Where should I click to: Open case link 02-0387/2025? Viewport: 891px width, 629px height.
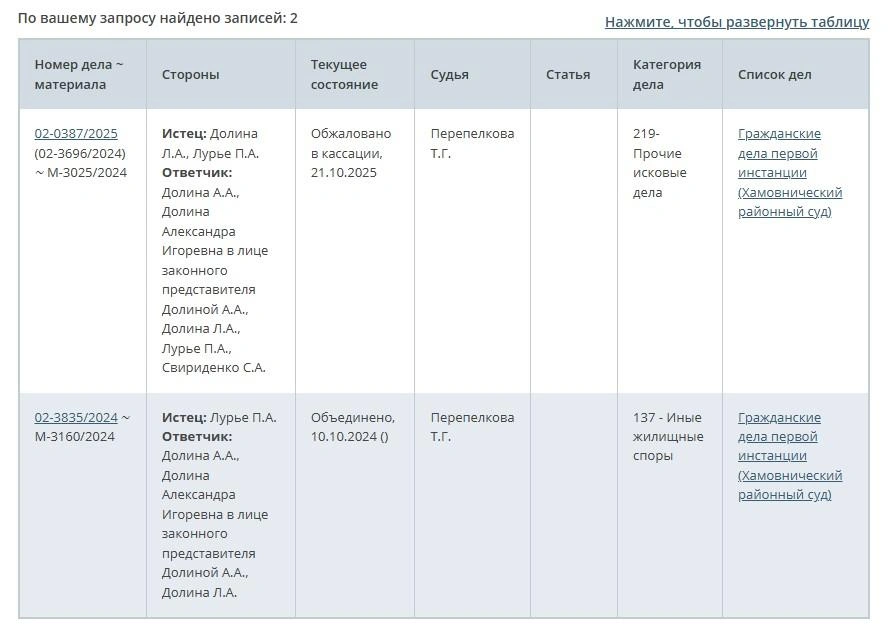coord(76,134)
